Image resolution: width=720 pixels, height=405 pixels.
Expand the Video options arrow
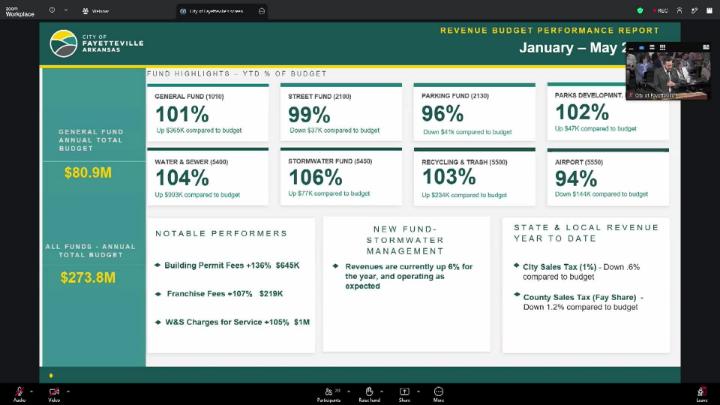[68, 392]
